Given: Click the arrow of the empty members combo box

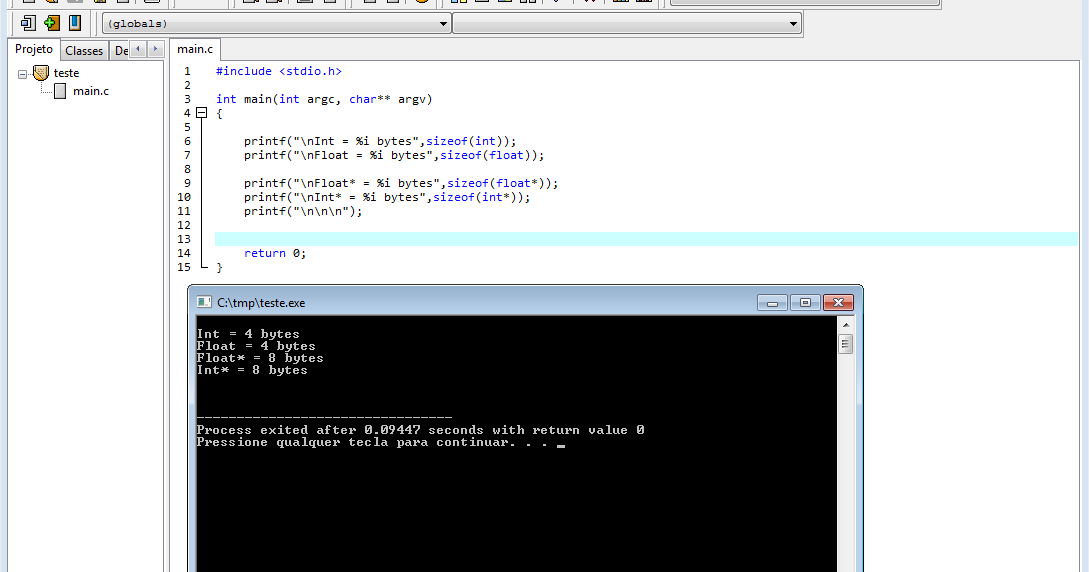Looking at the screenshot, I should [x=793, y=24].
